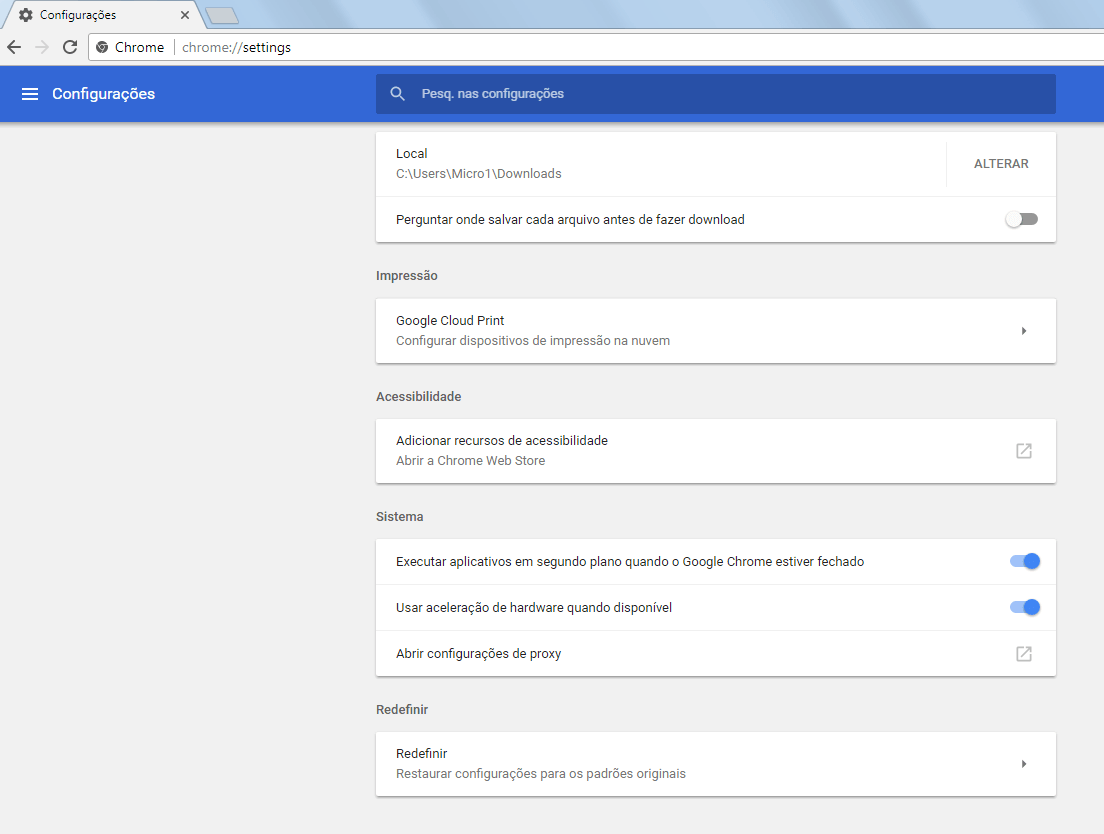Click the search magnifier icon in settings bar
The image size is (1104, 834).
(397, 94)
